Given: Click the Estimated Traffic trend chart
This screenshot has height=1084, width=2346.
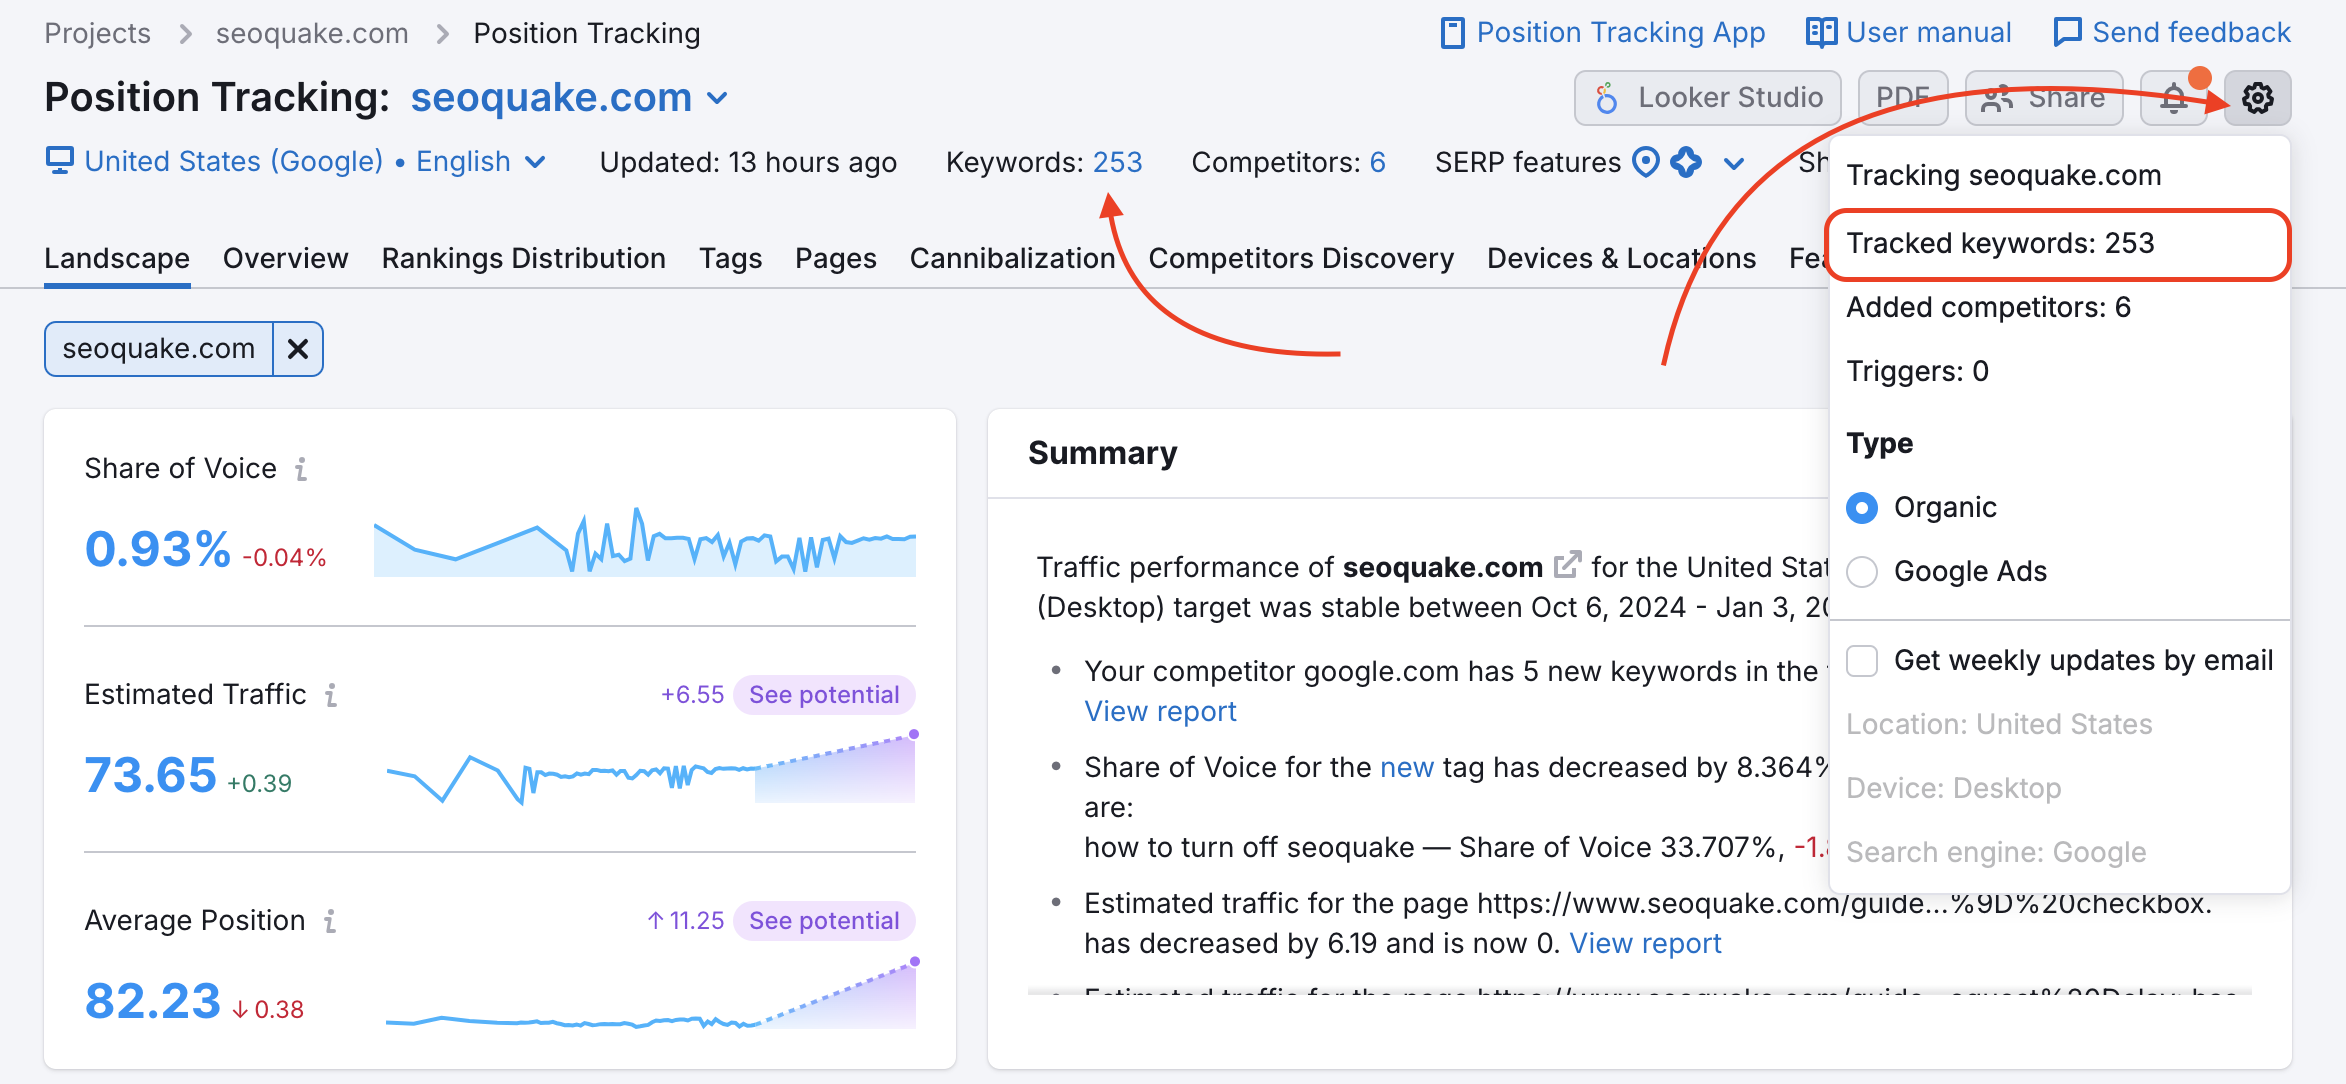Looking at the screenshot, I should (x=650, y=768).
